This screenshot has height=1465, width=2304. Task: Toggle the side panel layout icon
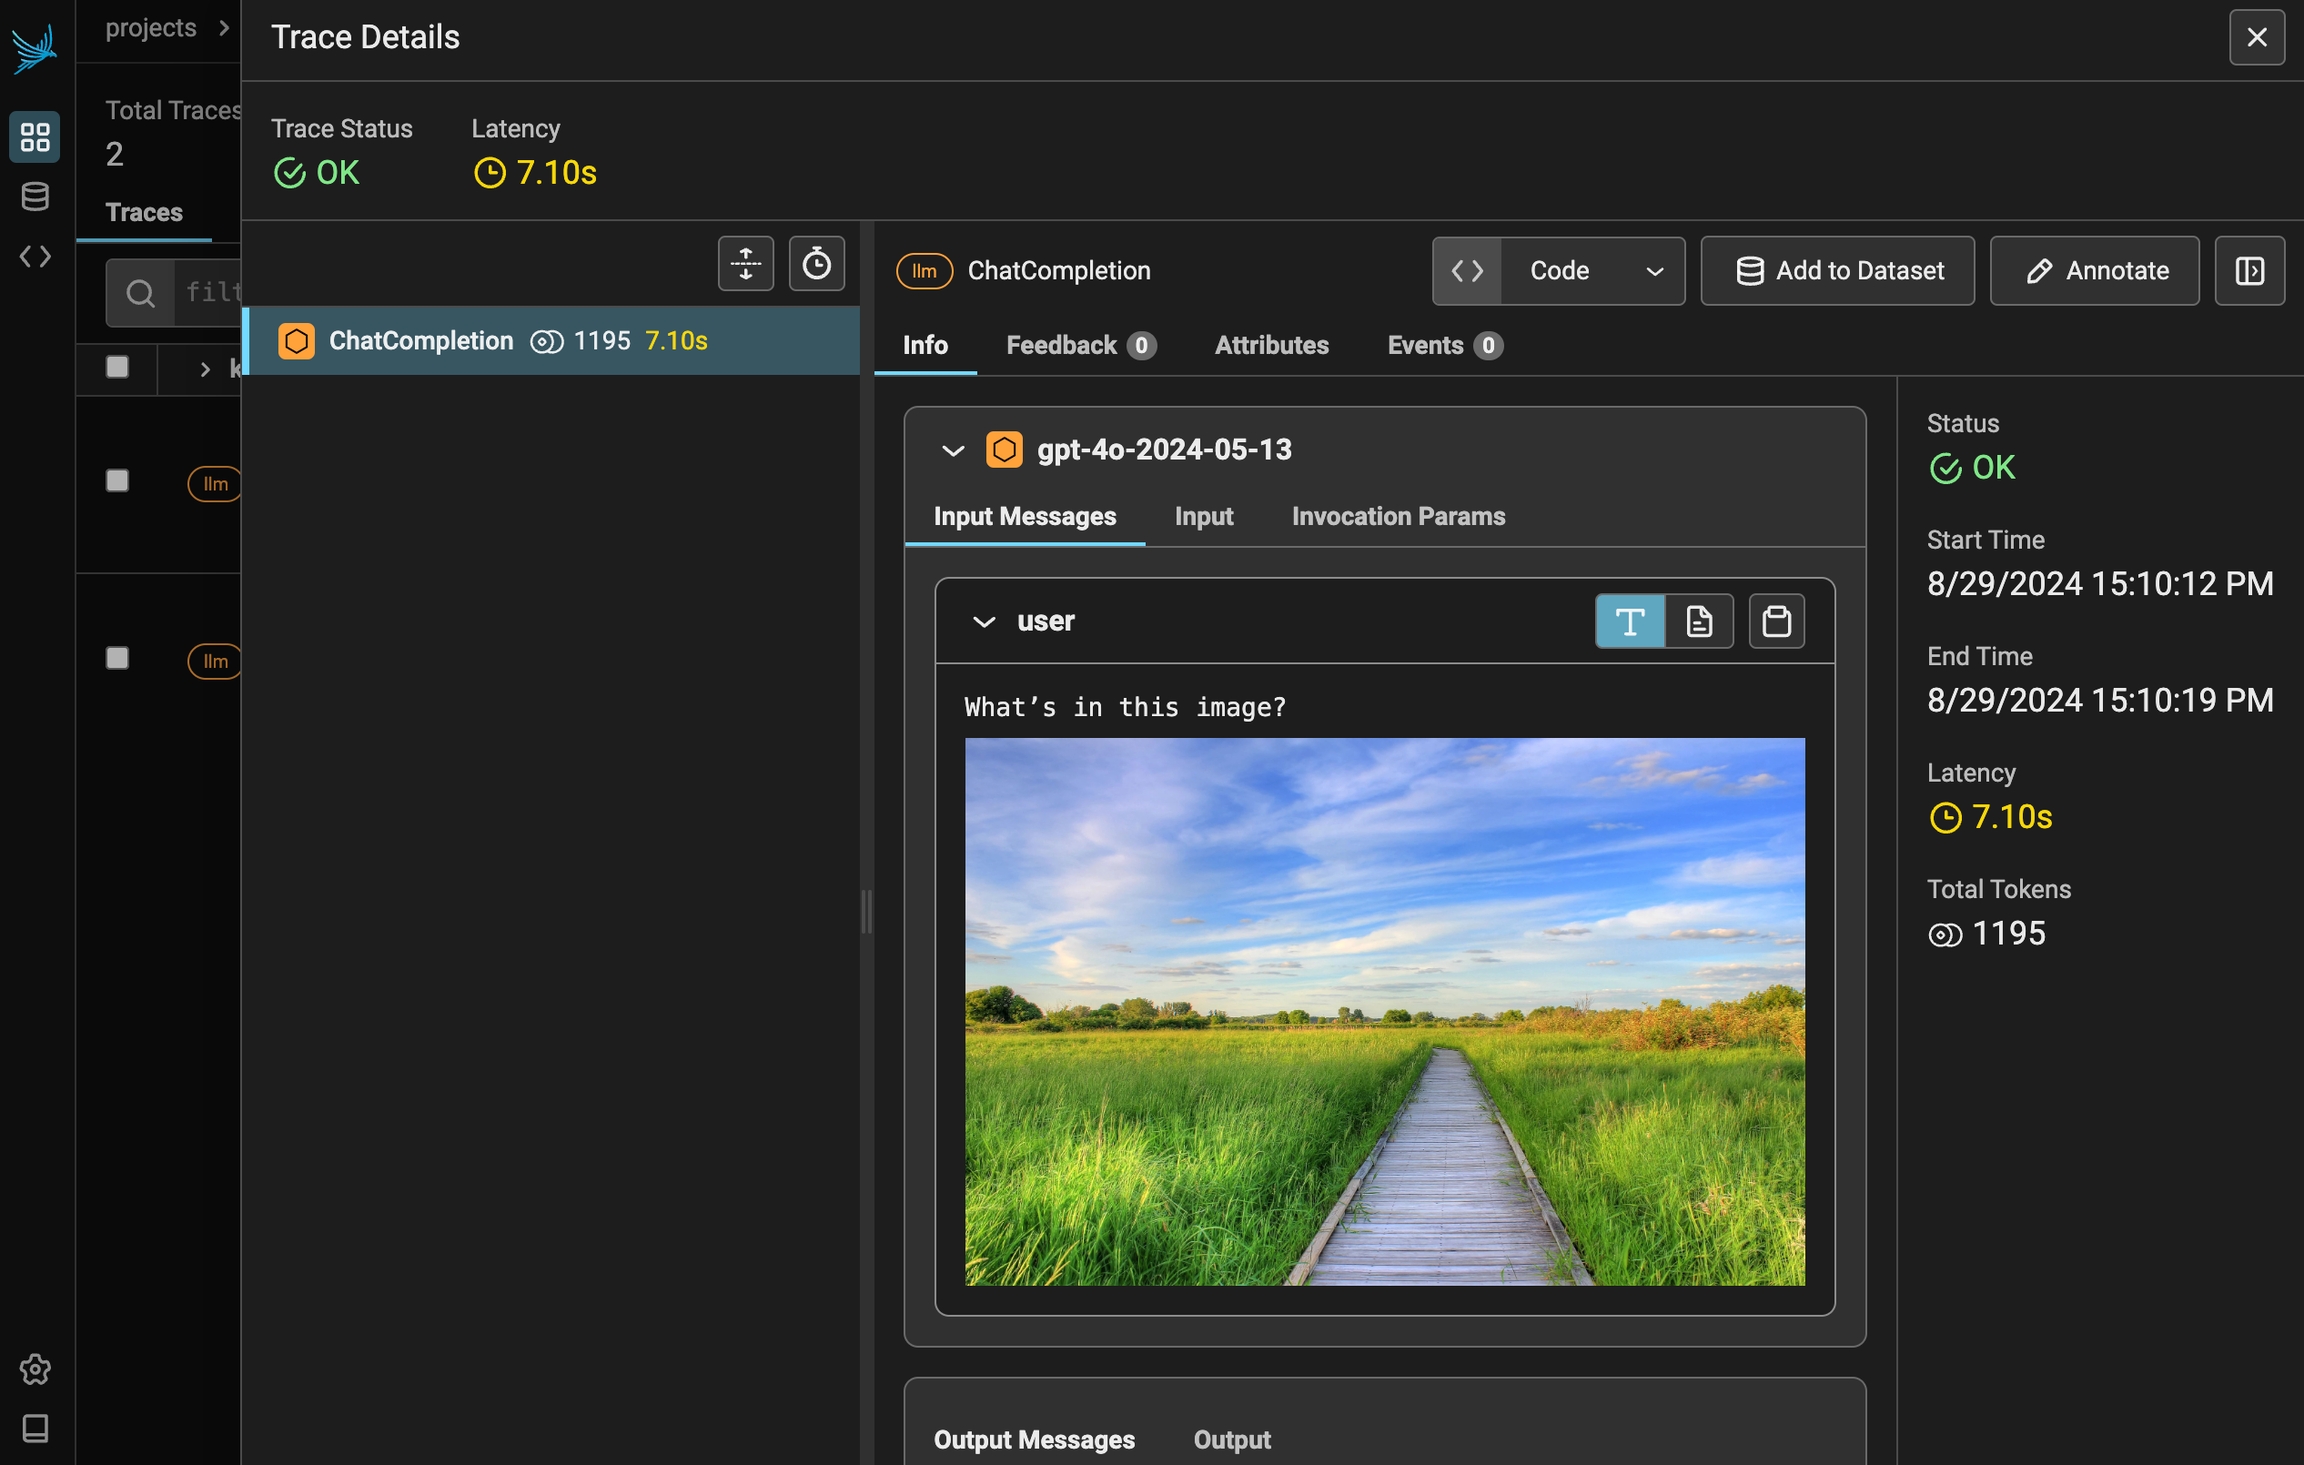pyautogui.click(x=2249, y=271)
